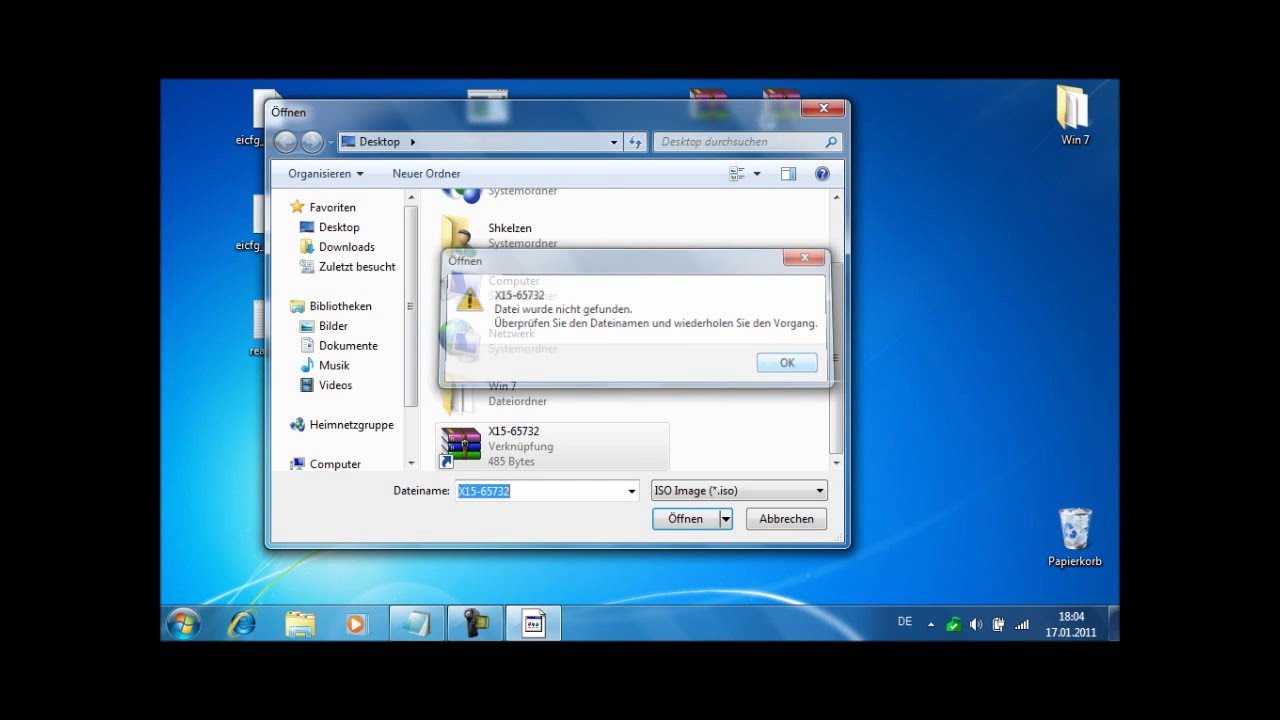Screen dimensions: 1280x720
Task: Open Windows Media Player from the taskbar
Action: tap(356, 624)
